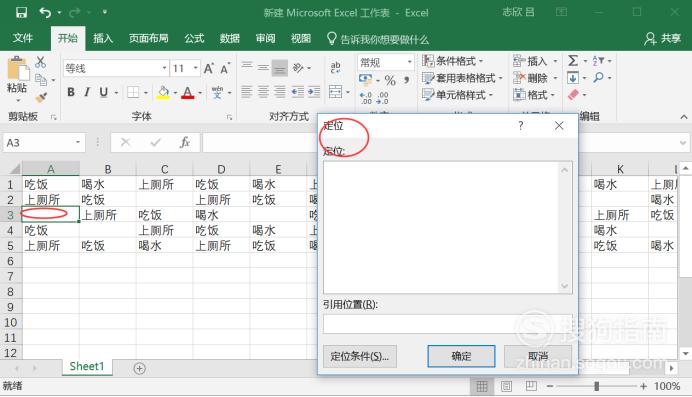Cut selection with the scissors icon

point(41,62)
